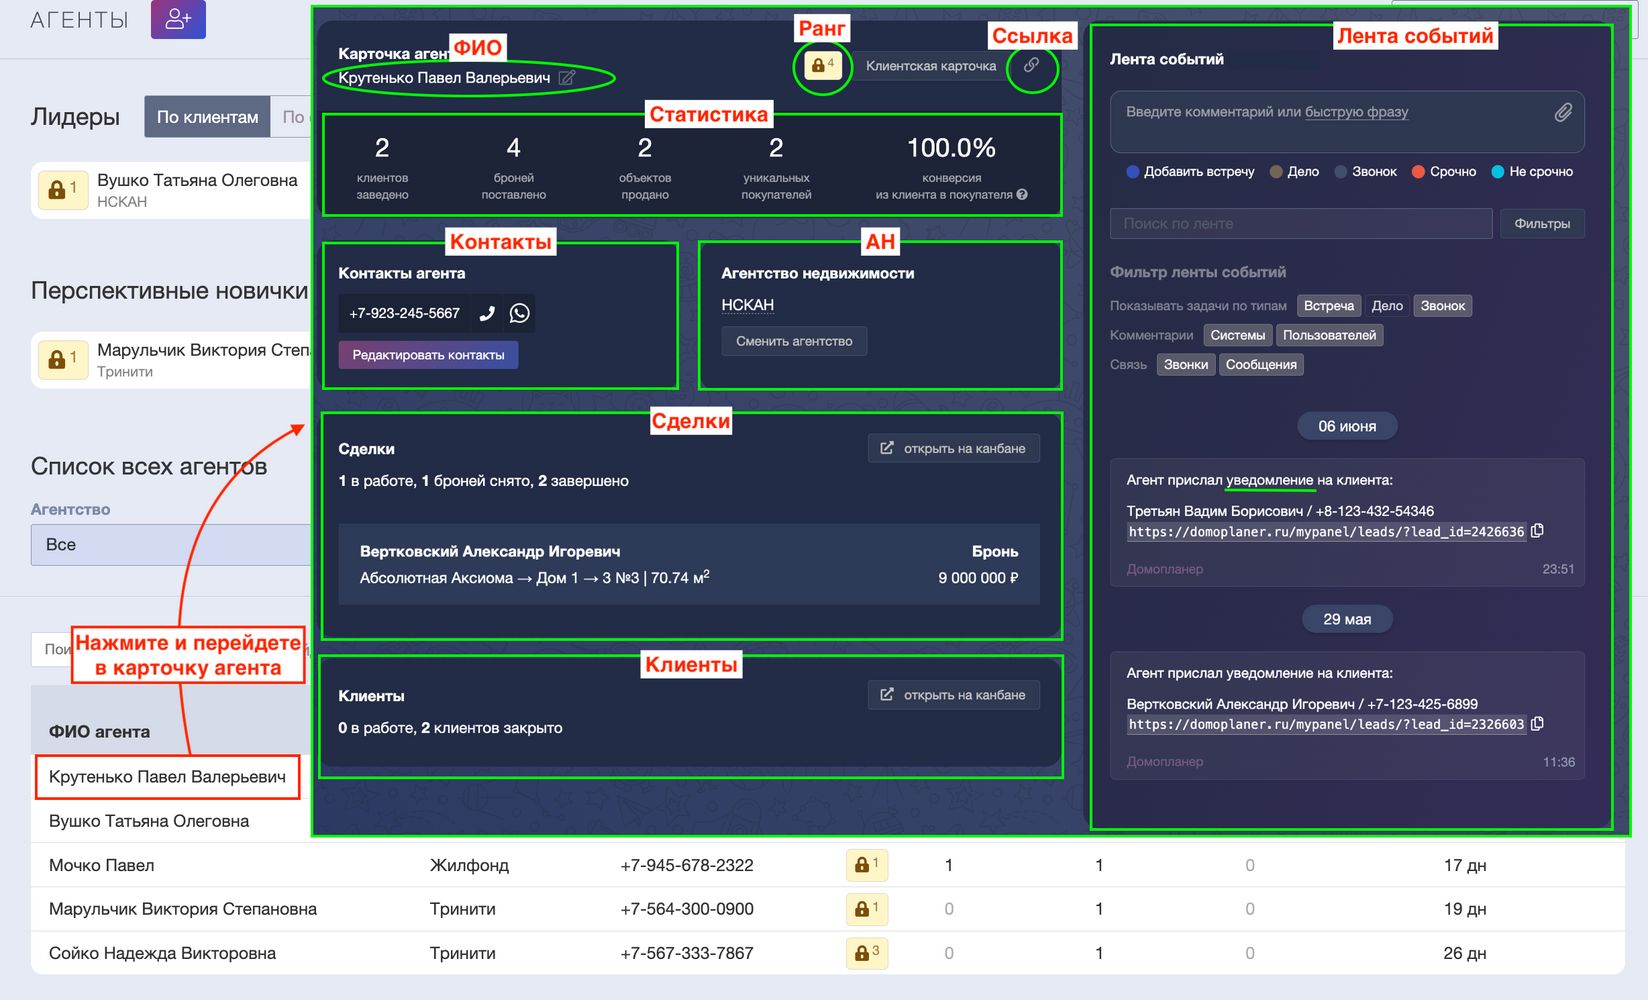Copy link for lead 2426636
1648x1000 pixels.
(1538, 531)
